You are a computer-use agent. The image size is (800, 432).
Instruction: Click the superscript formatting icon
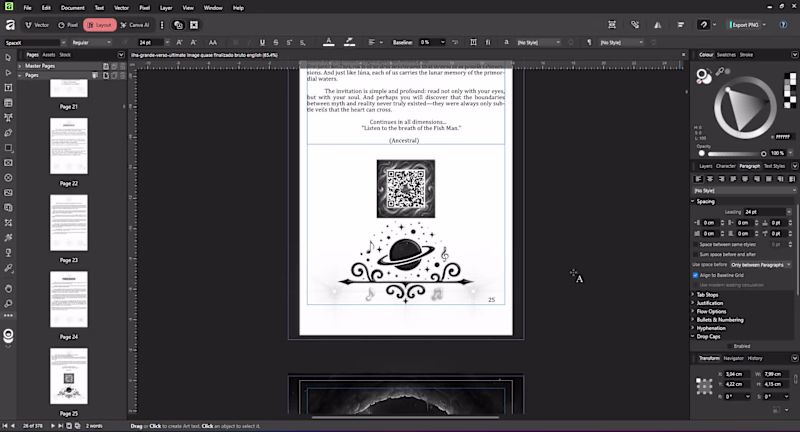[289, 42]
